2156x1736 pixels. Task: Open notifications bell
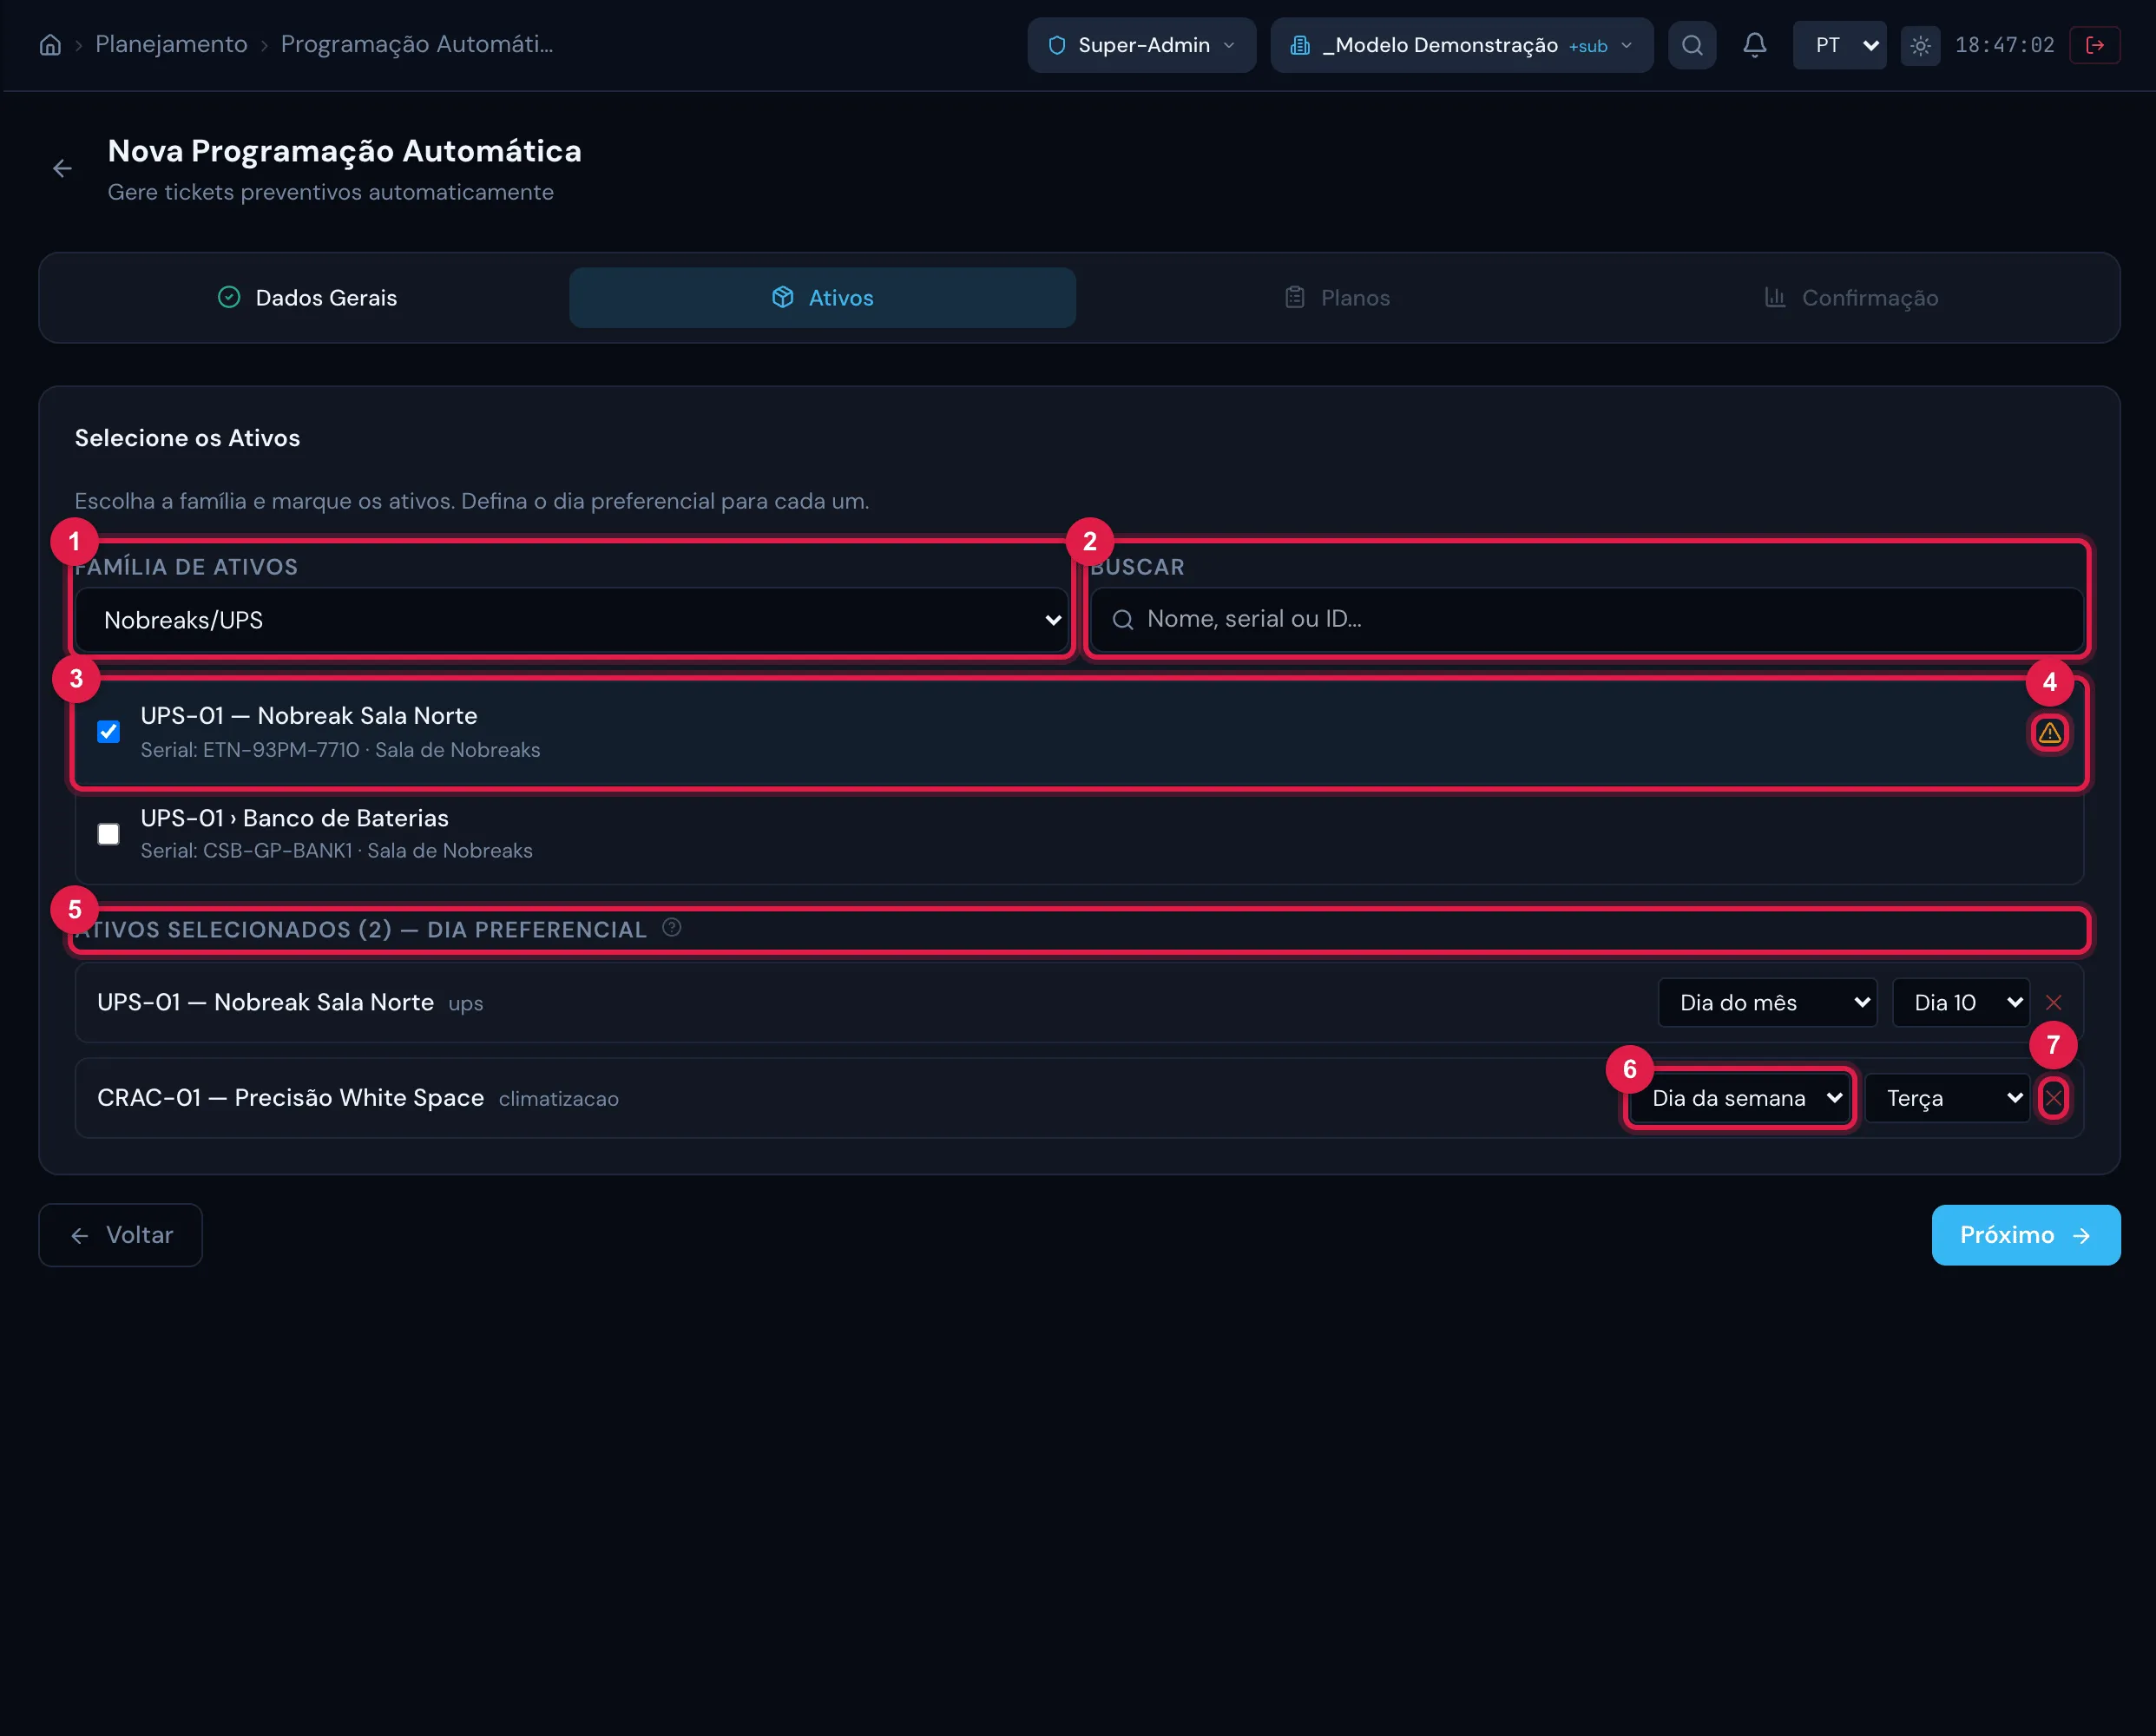coord(1755,45)
